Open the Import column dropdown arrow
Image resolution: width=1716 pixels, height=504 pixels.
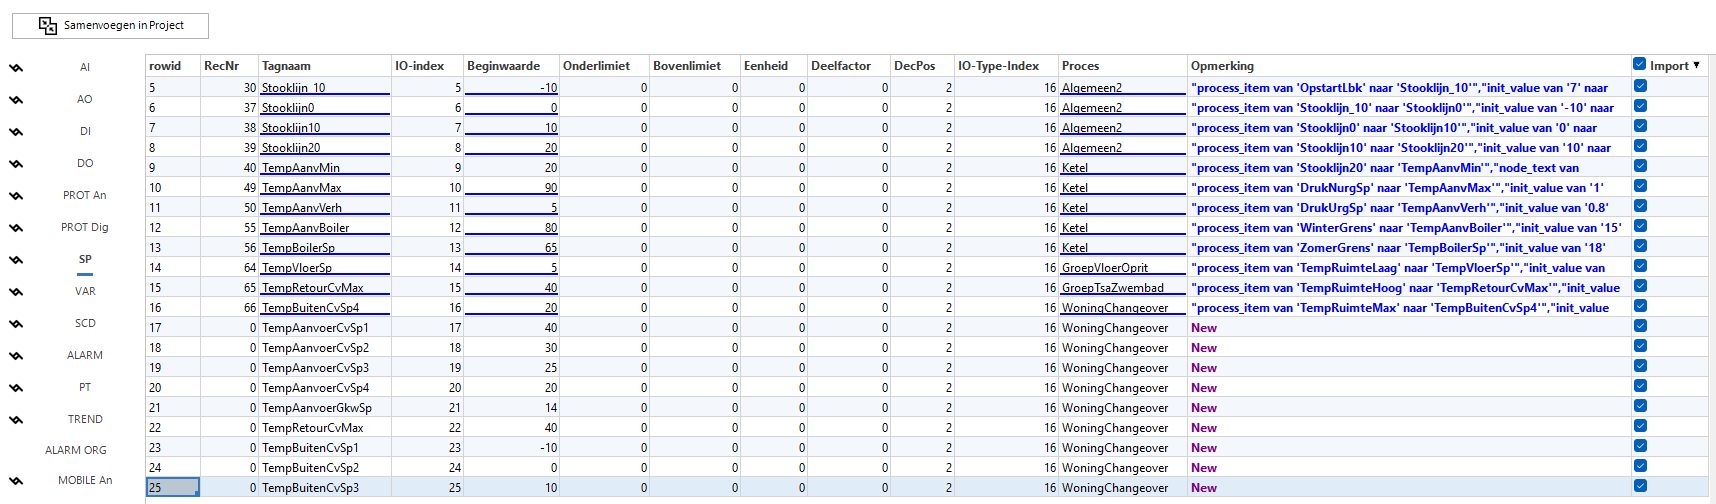click(1696, 65)
